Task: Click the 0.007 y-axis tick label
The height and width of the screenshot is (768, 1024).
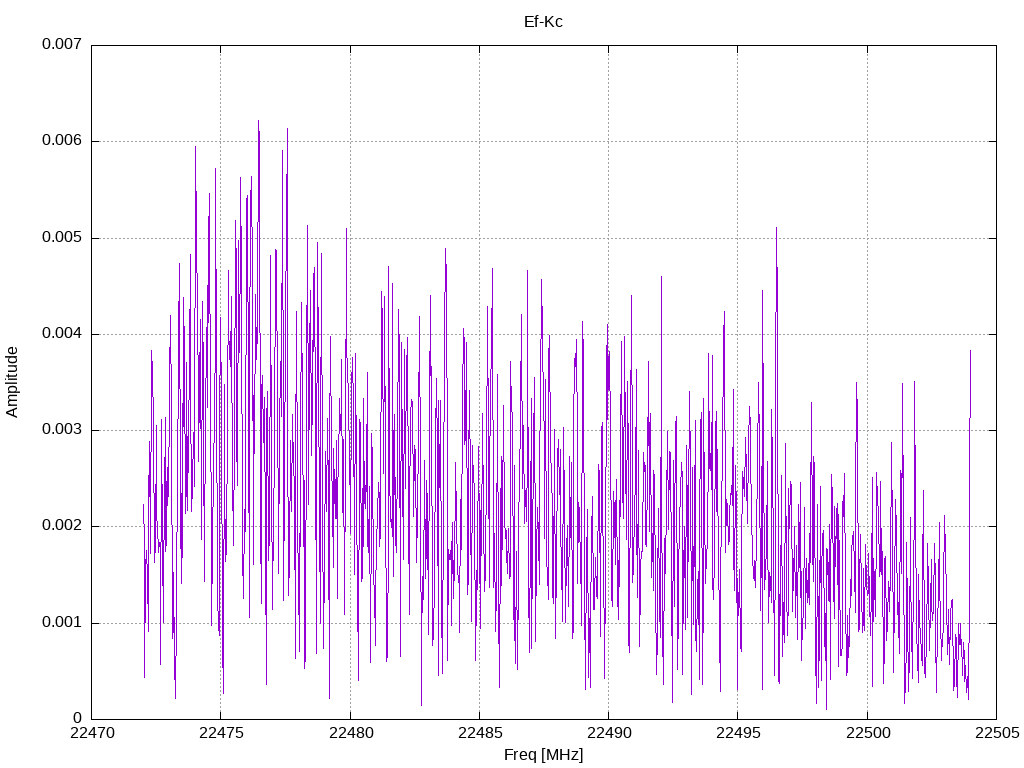Action: 62,44
